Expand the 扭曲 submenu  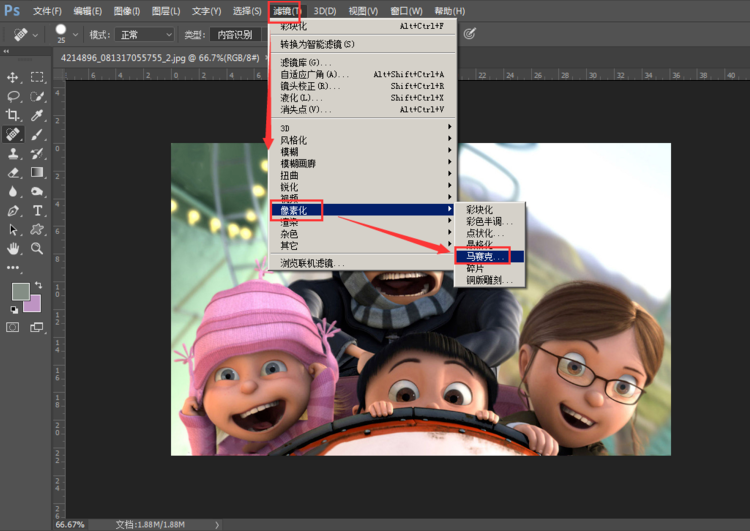362,175
